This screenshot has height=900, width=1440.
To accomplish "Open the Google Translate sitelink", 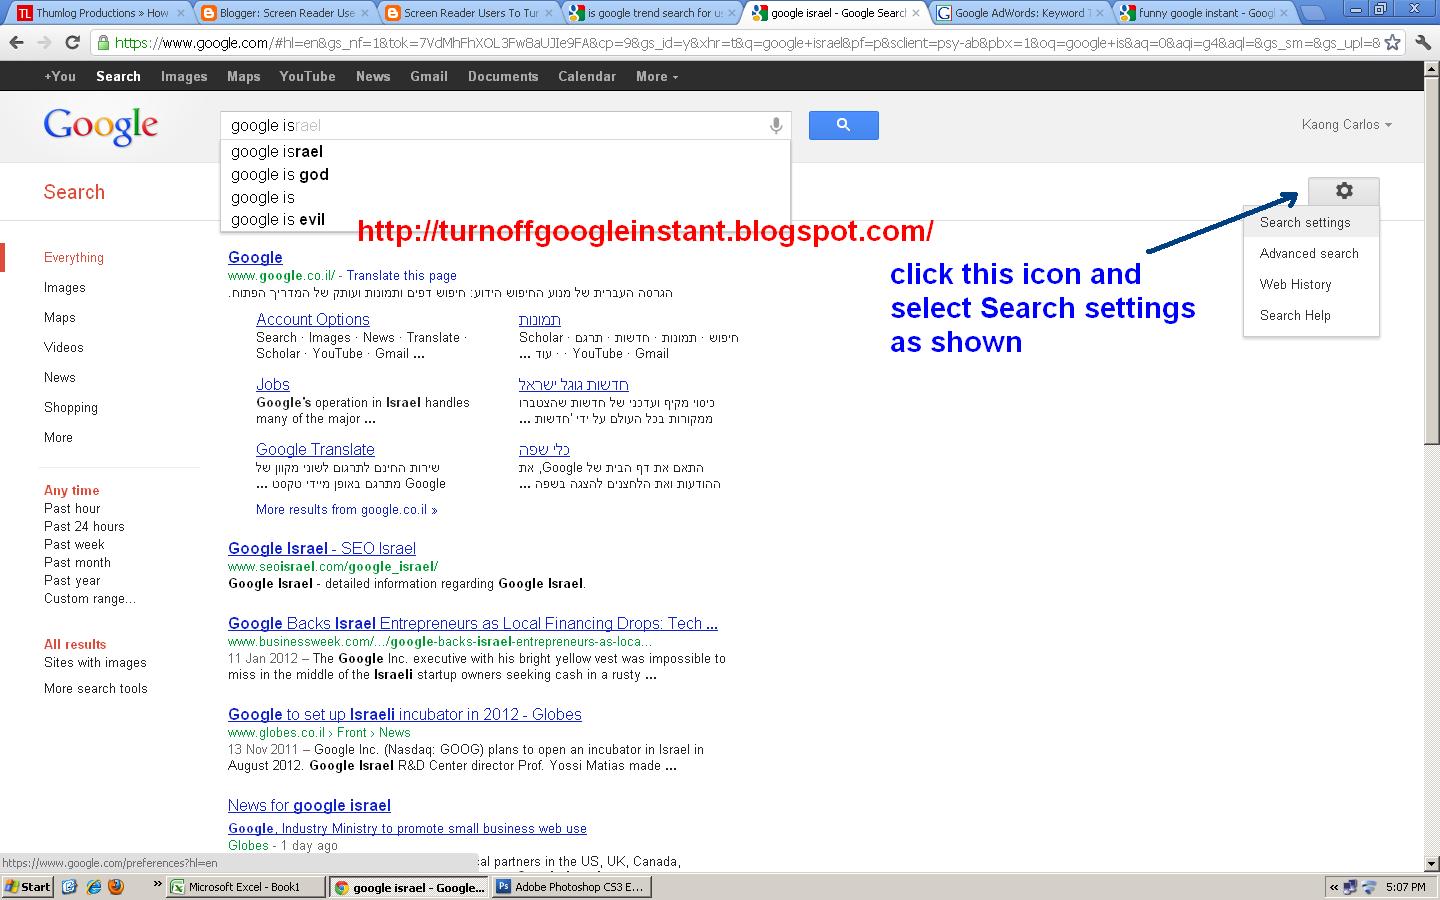I will [x=315, y=450].
